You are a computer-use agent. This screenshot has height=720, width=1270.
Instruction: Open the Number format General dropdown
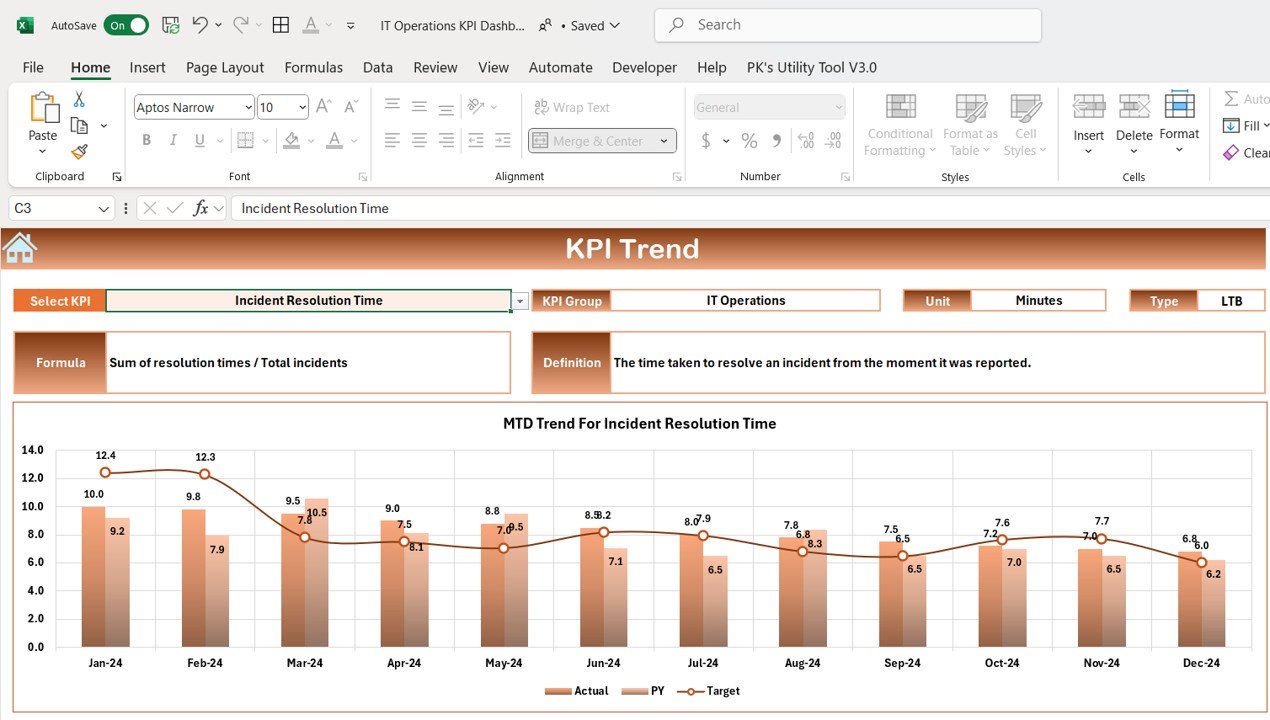(x=838, y=107)
